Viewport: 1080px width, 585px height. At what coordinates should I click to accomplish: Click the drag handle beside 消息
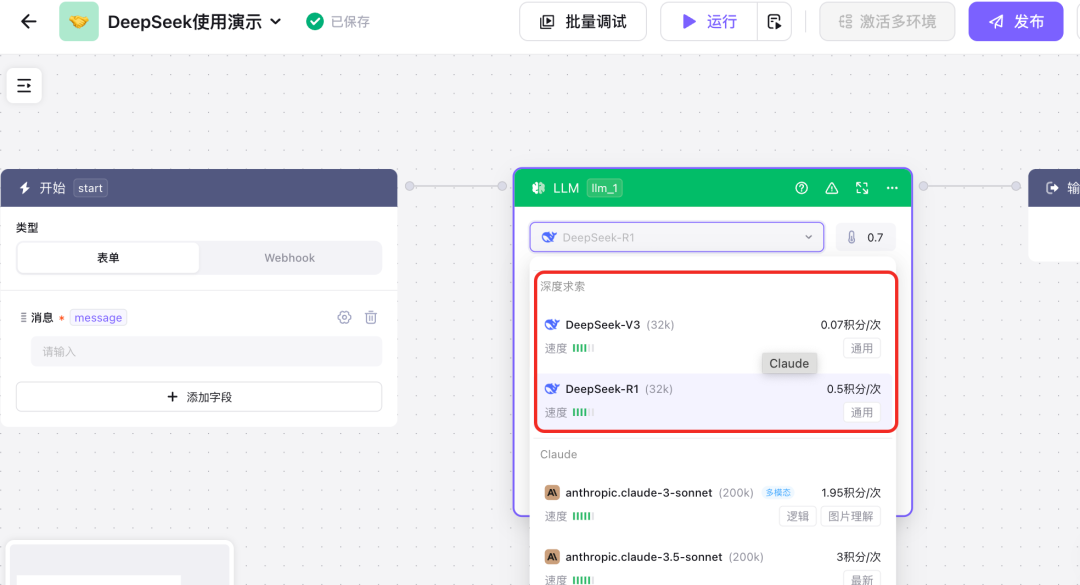tap(23, 318)
